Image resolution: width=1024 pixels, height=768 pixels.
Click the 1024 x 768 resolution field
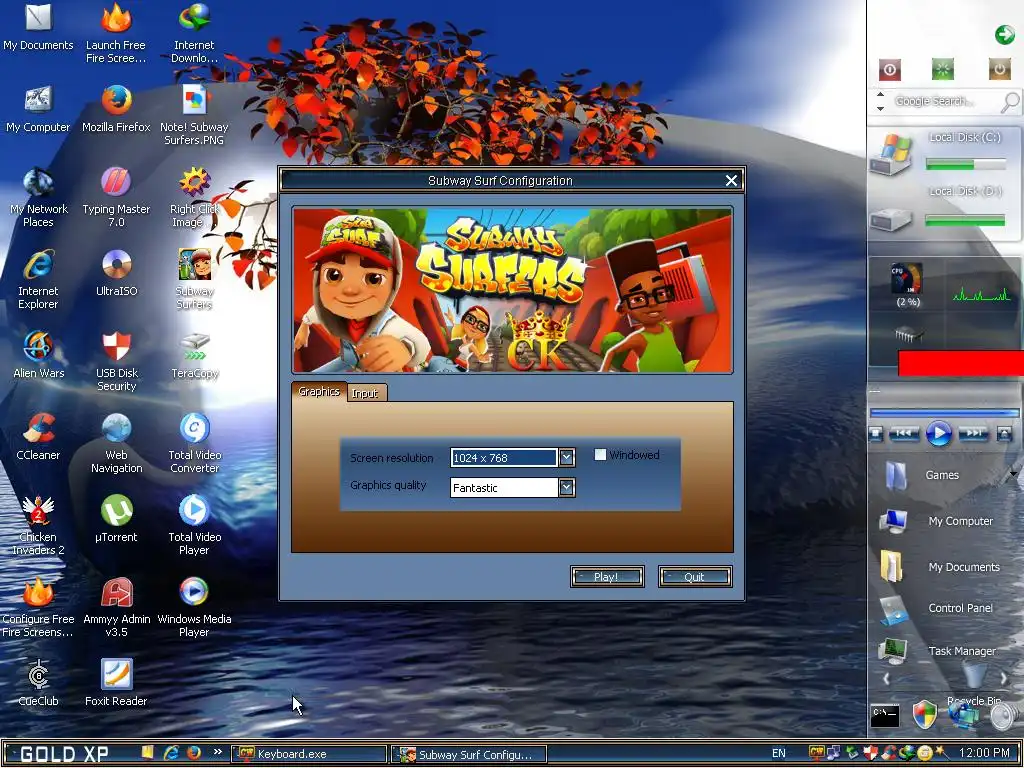[x=504, y=458]
